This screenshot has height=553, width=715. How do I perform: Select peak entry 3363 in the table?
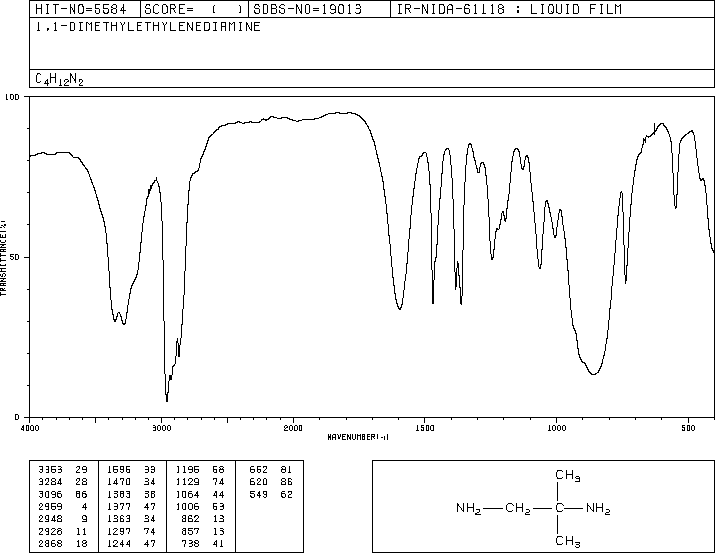(63, 469)
